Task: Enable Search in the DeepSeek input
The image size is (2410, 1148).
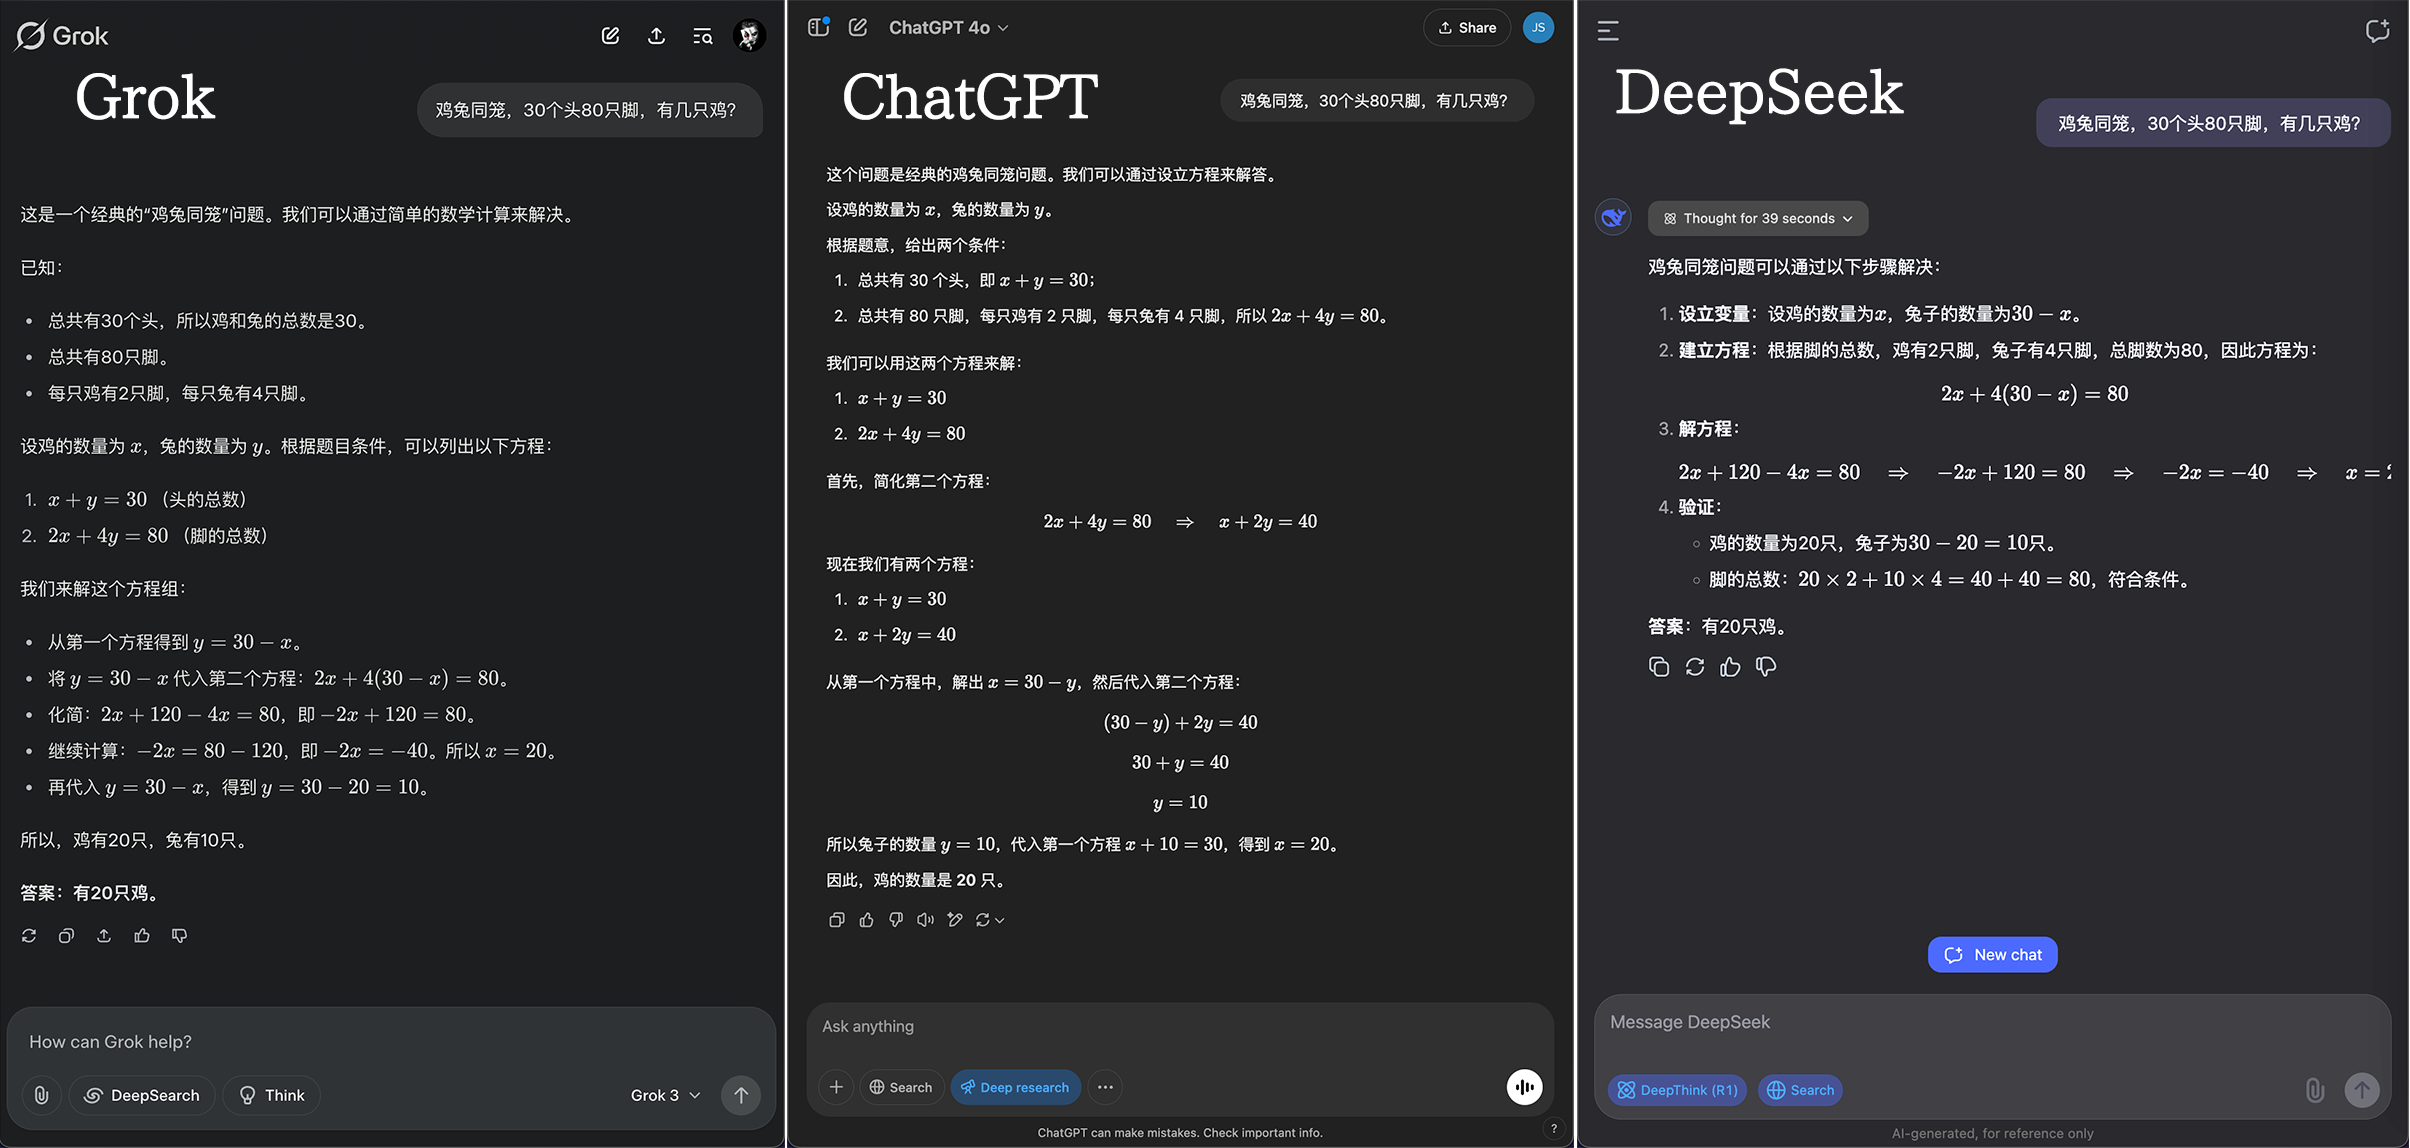Action: coord(1800,1090)
